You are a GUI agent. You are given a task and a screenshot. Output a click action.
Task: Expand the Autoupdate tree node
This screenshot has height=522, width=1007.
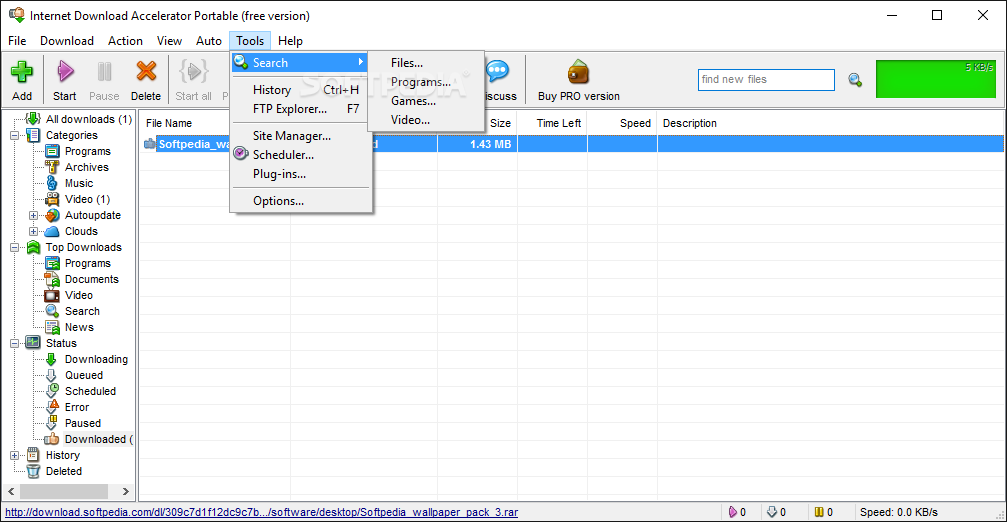tap(33, 216)
